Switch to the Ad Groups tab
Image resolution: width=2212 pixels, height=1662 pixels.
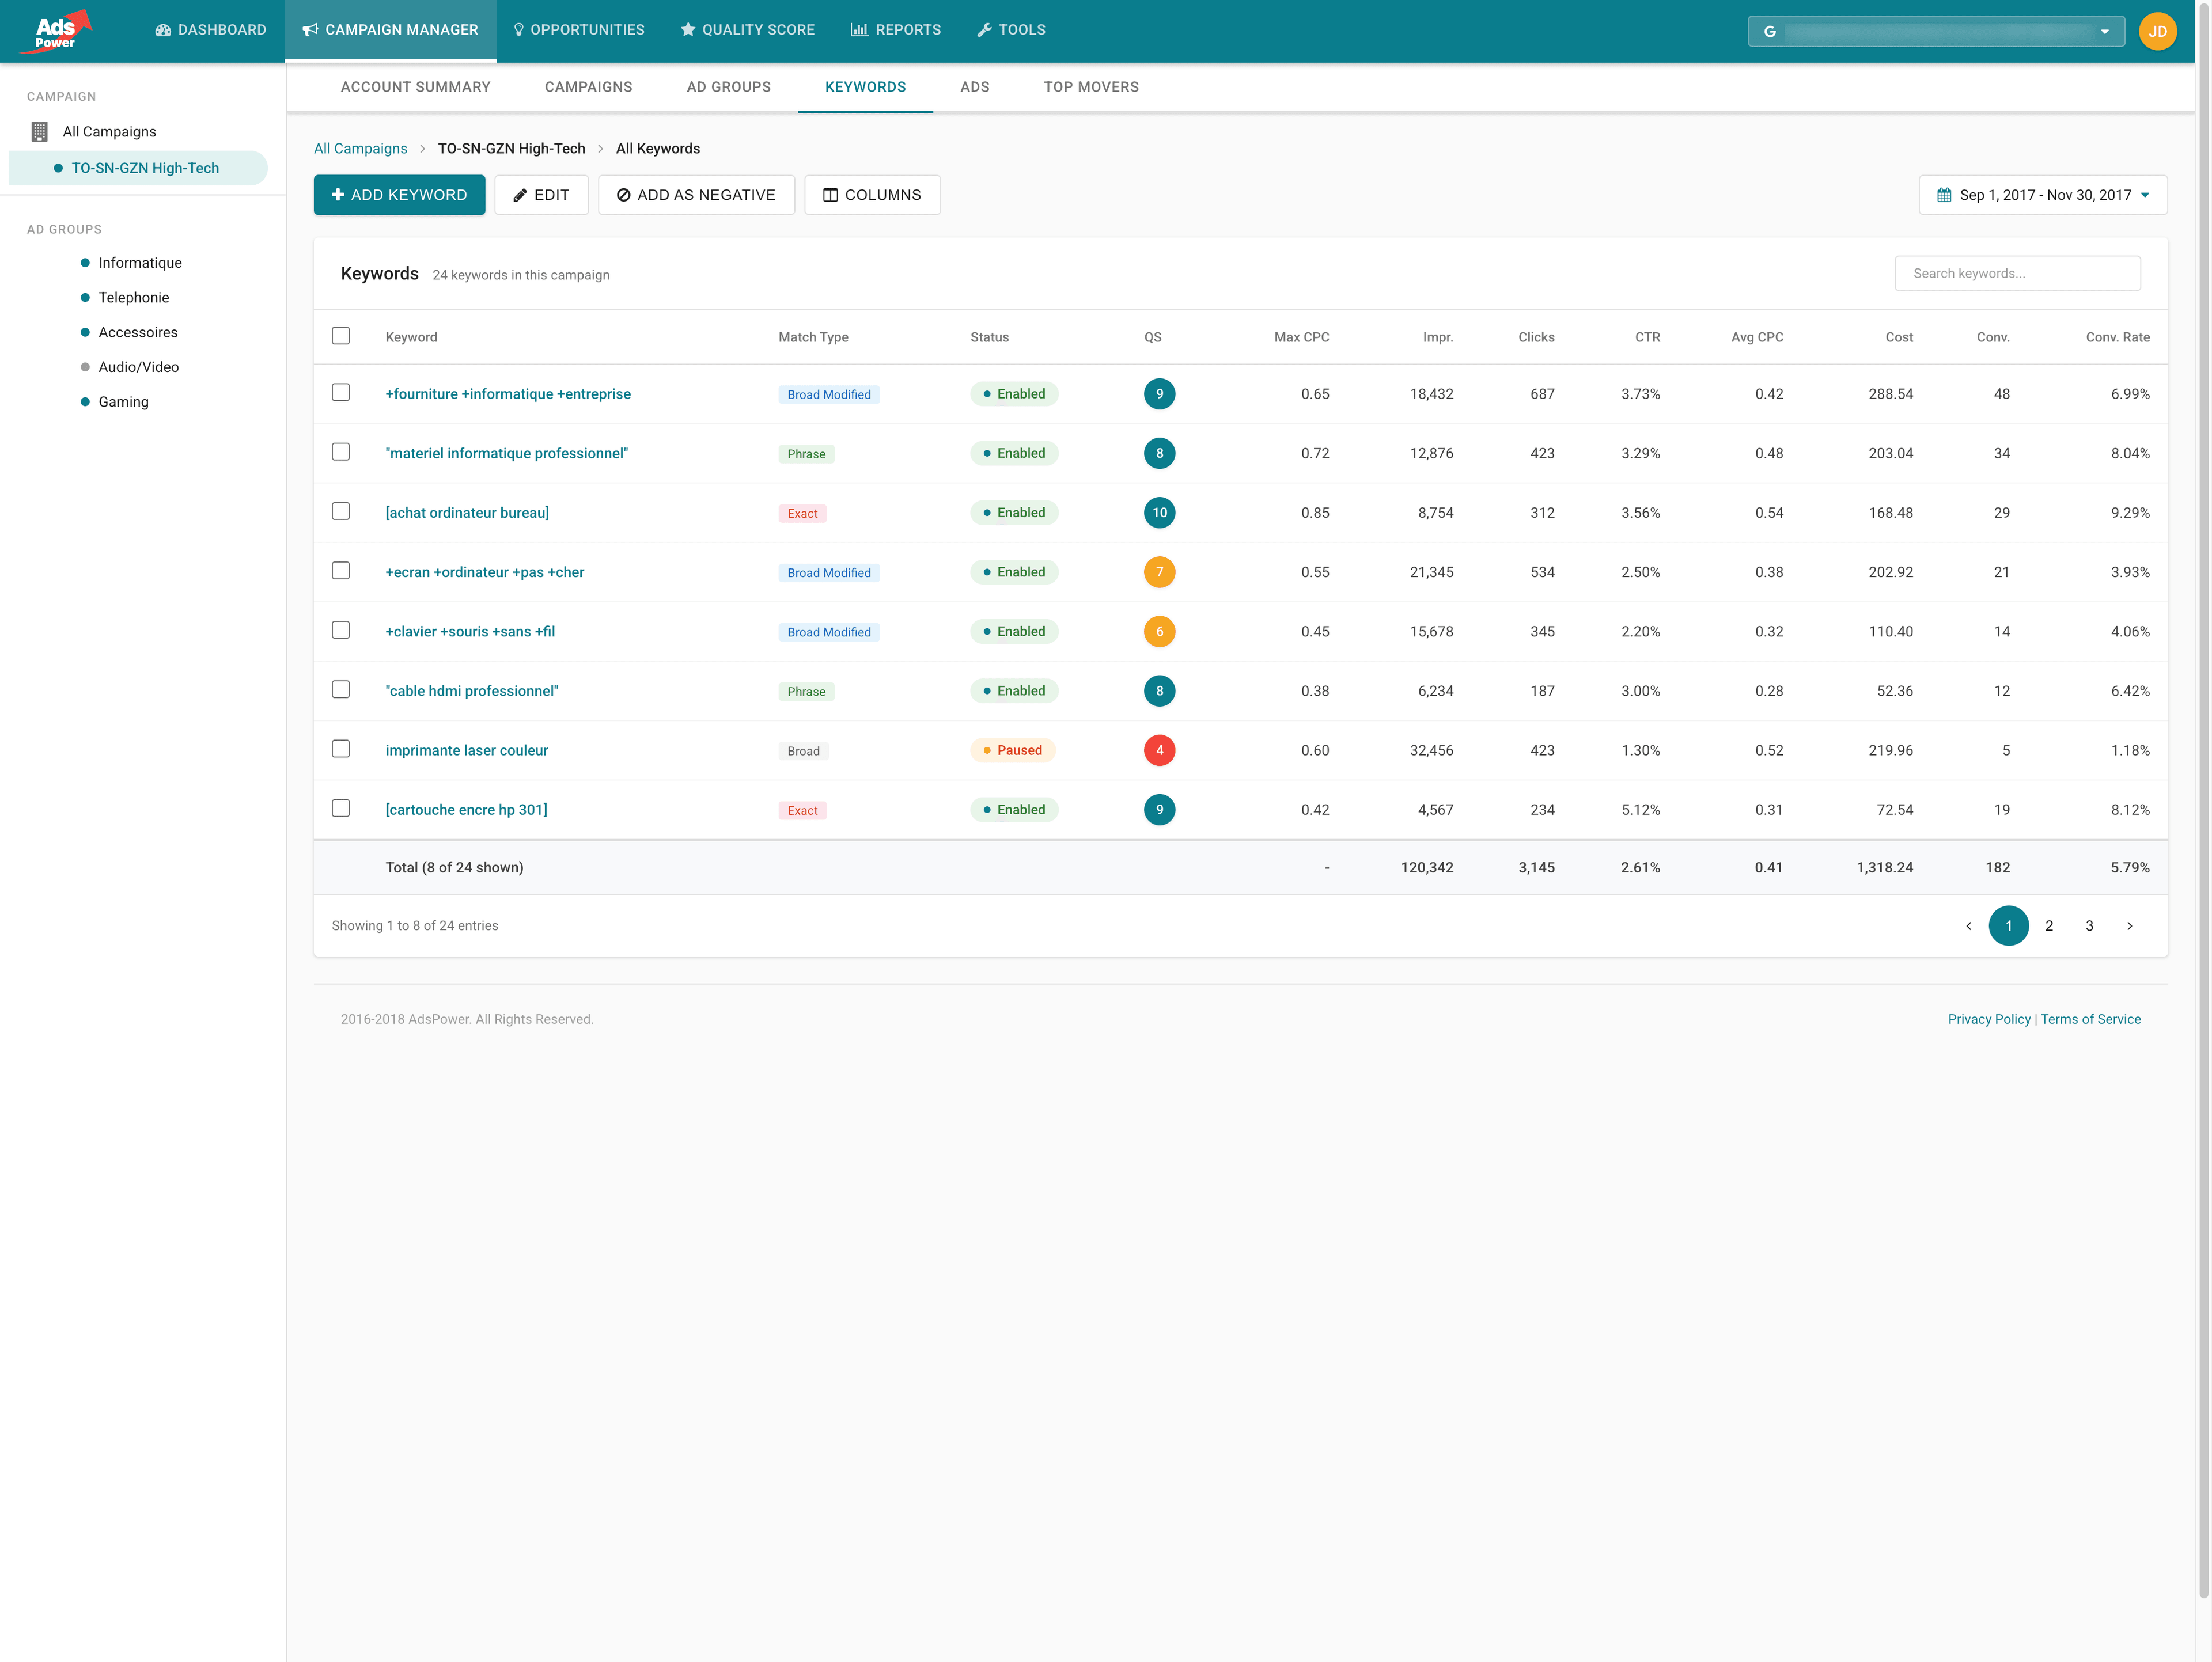728,87
